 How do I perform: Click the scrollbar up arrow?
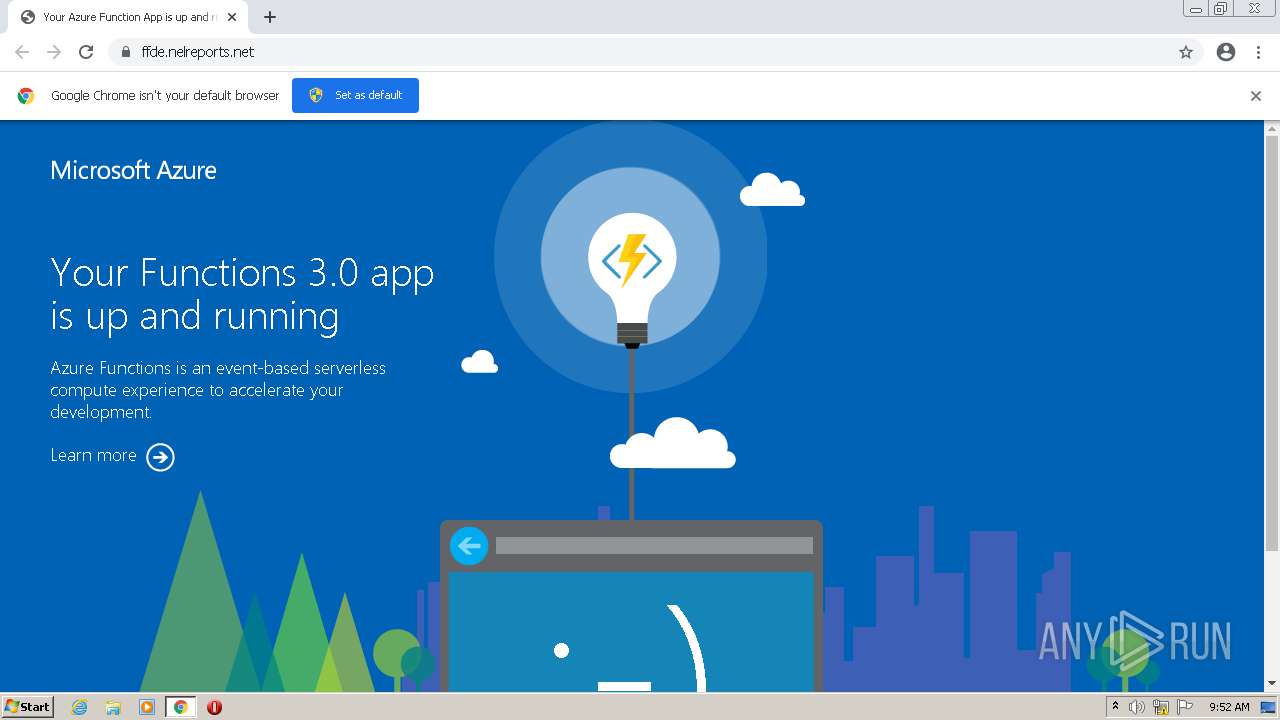pyautogui.click(x=1272, y=128)
